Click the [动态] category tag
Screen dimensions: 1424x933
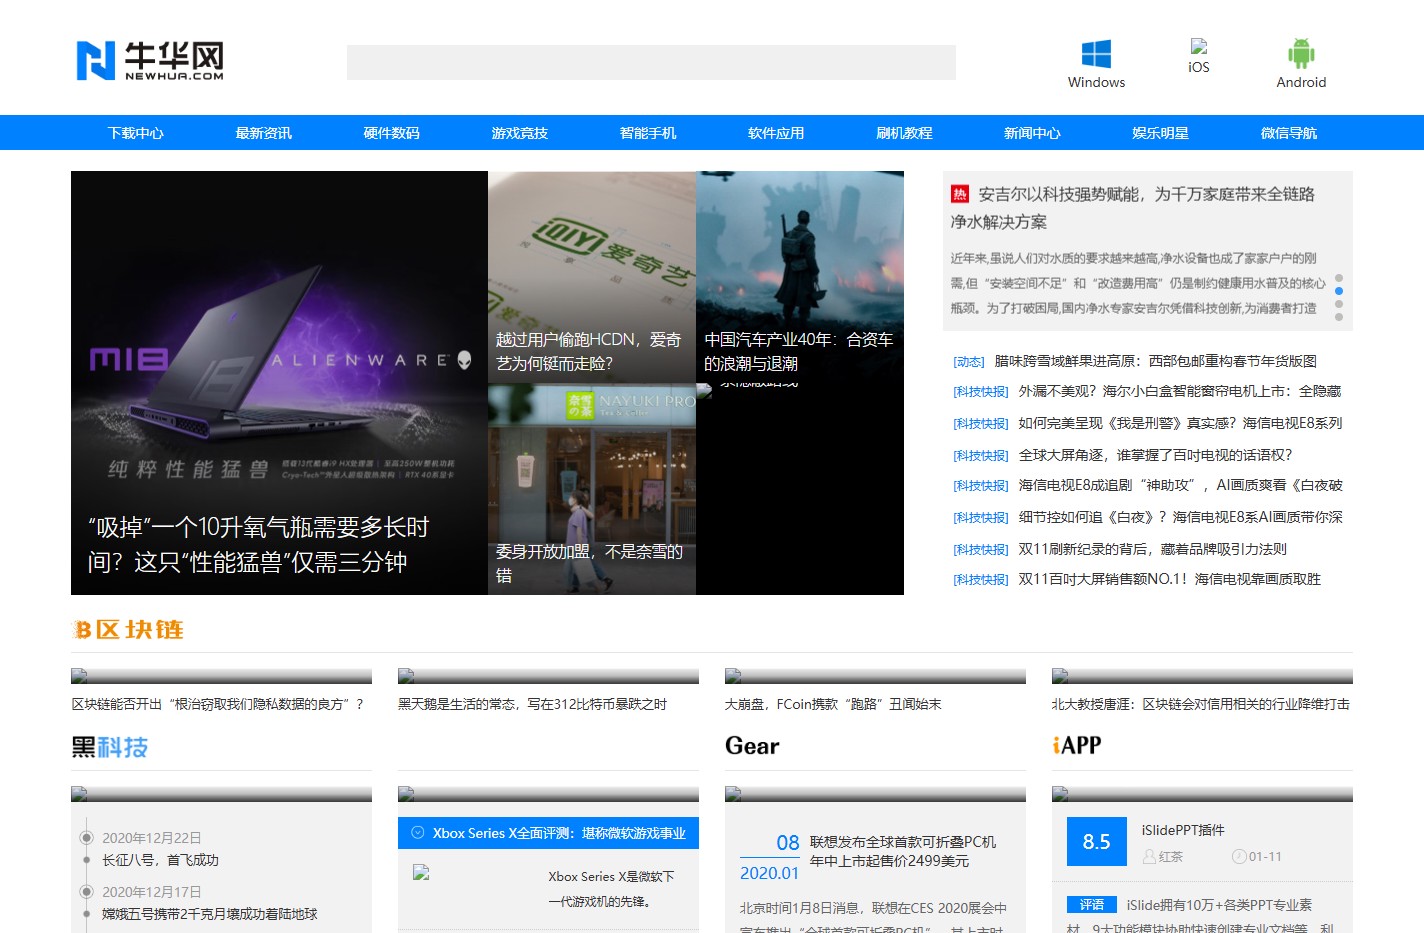pos(969,362)
